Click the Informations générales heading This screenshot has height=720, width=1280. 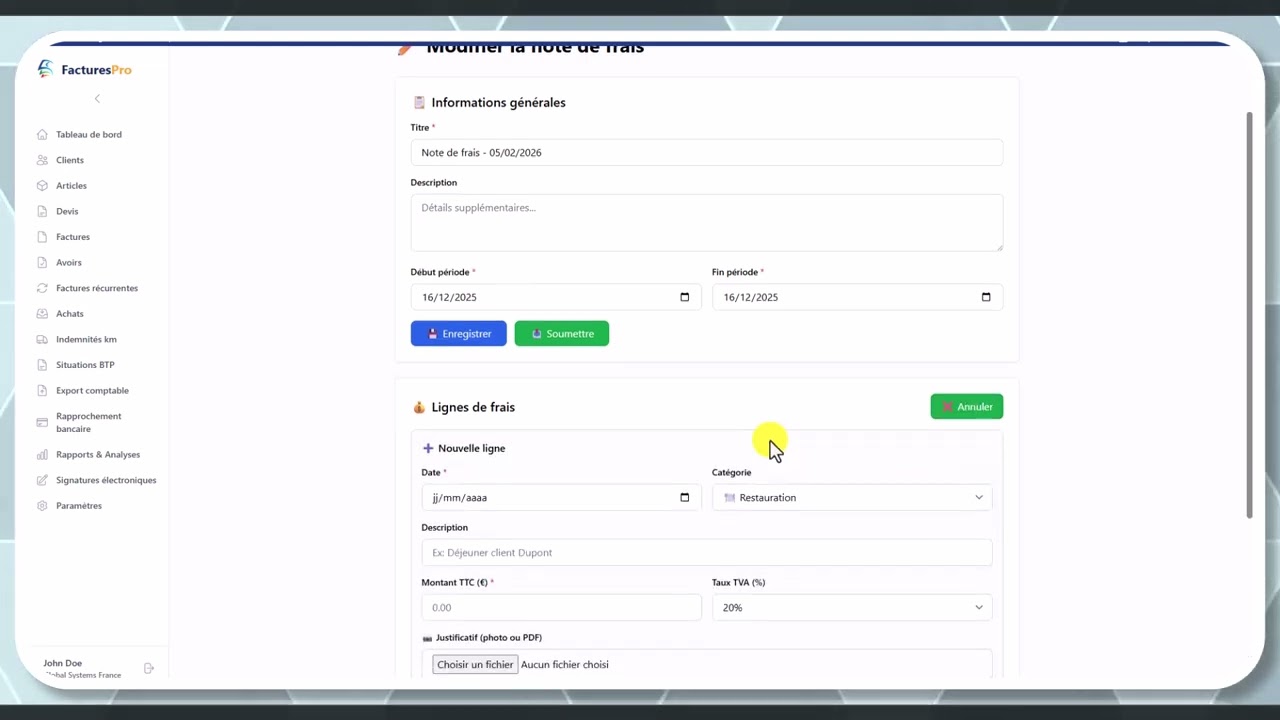pos(498,102)
